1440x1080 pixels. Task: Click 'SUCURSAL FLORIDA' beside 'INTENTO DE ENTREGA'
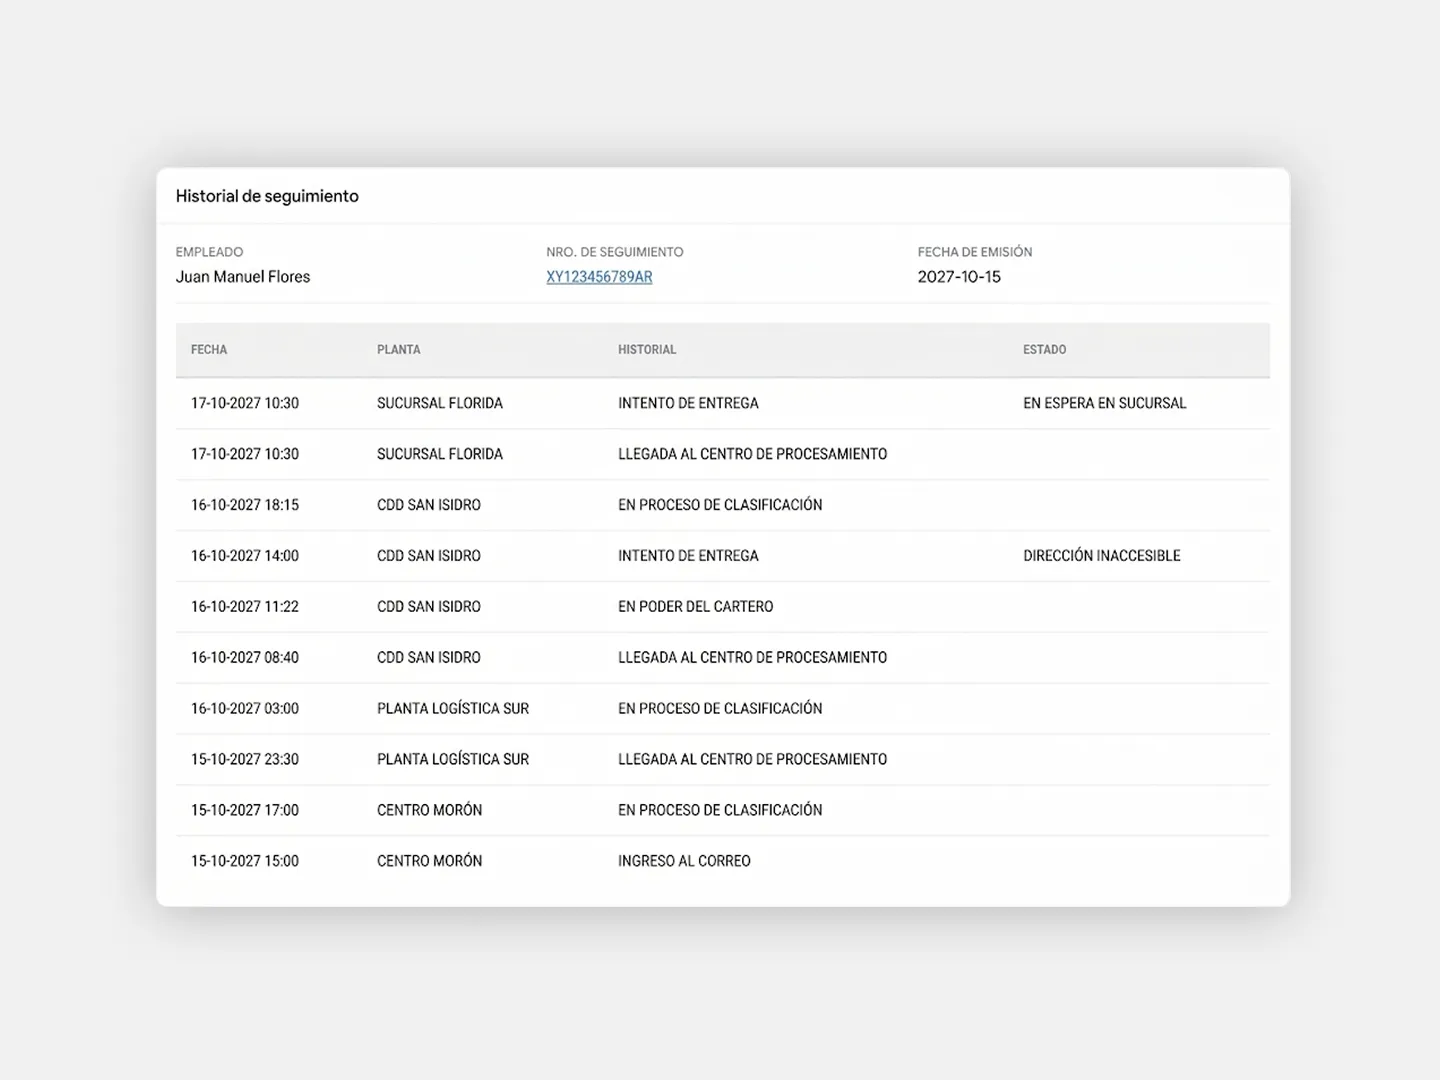click(x=440, y=403)
